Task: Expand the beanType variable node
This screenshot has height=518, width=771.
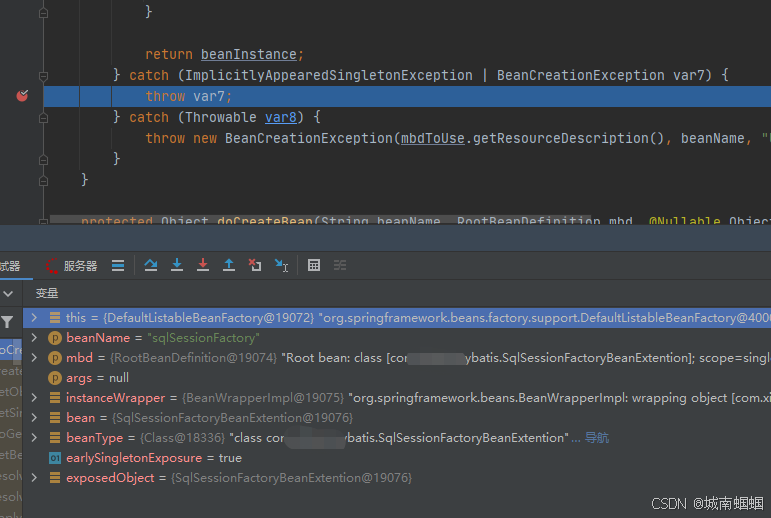Action: tap(34, 437)
